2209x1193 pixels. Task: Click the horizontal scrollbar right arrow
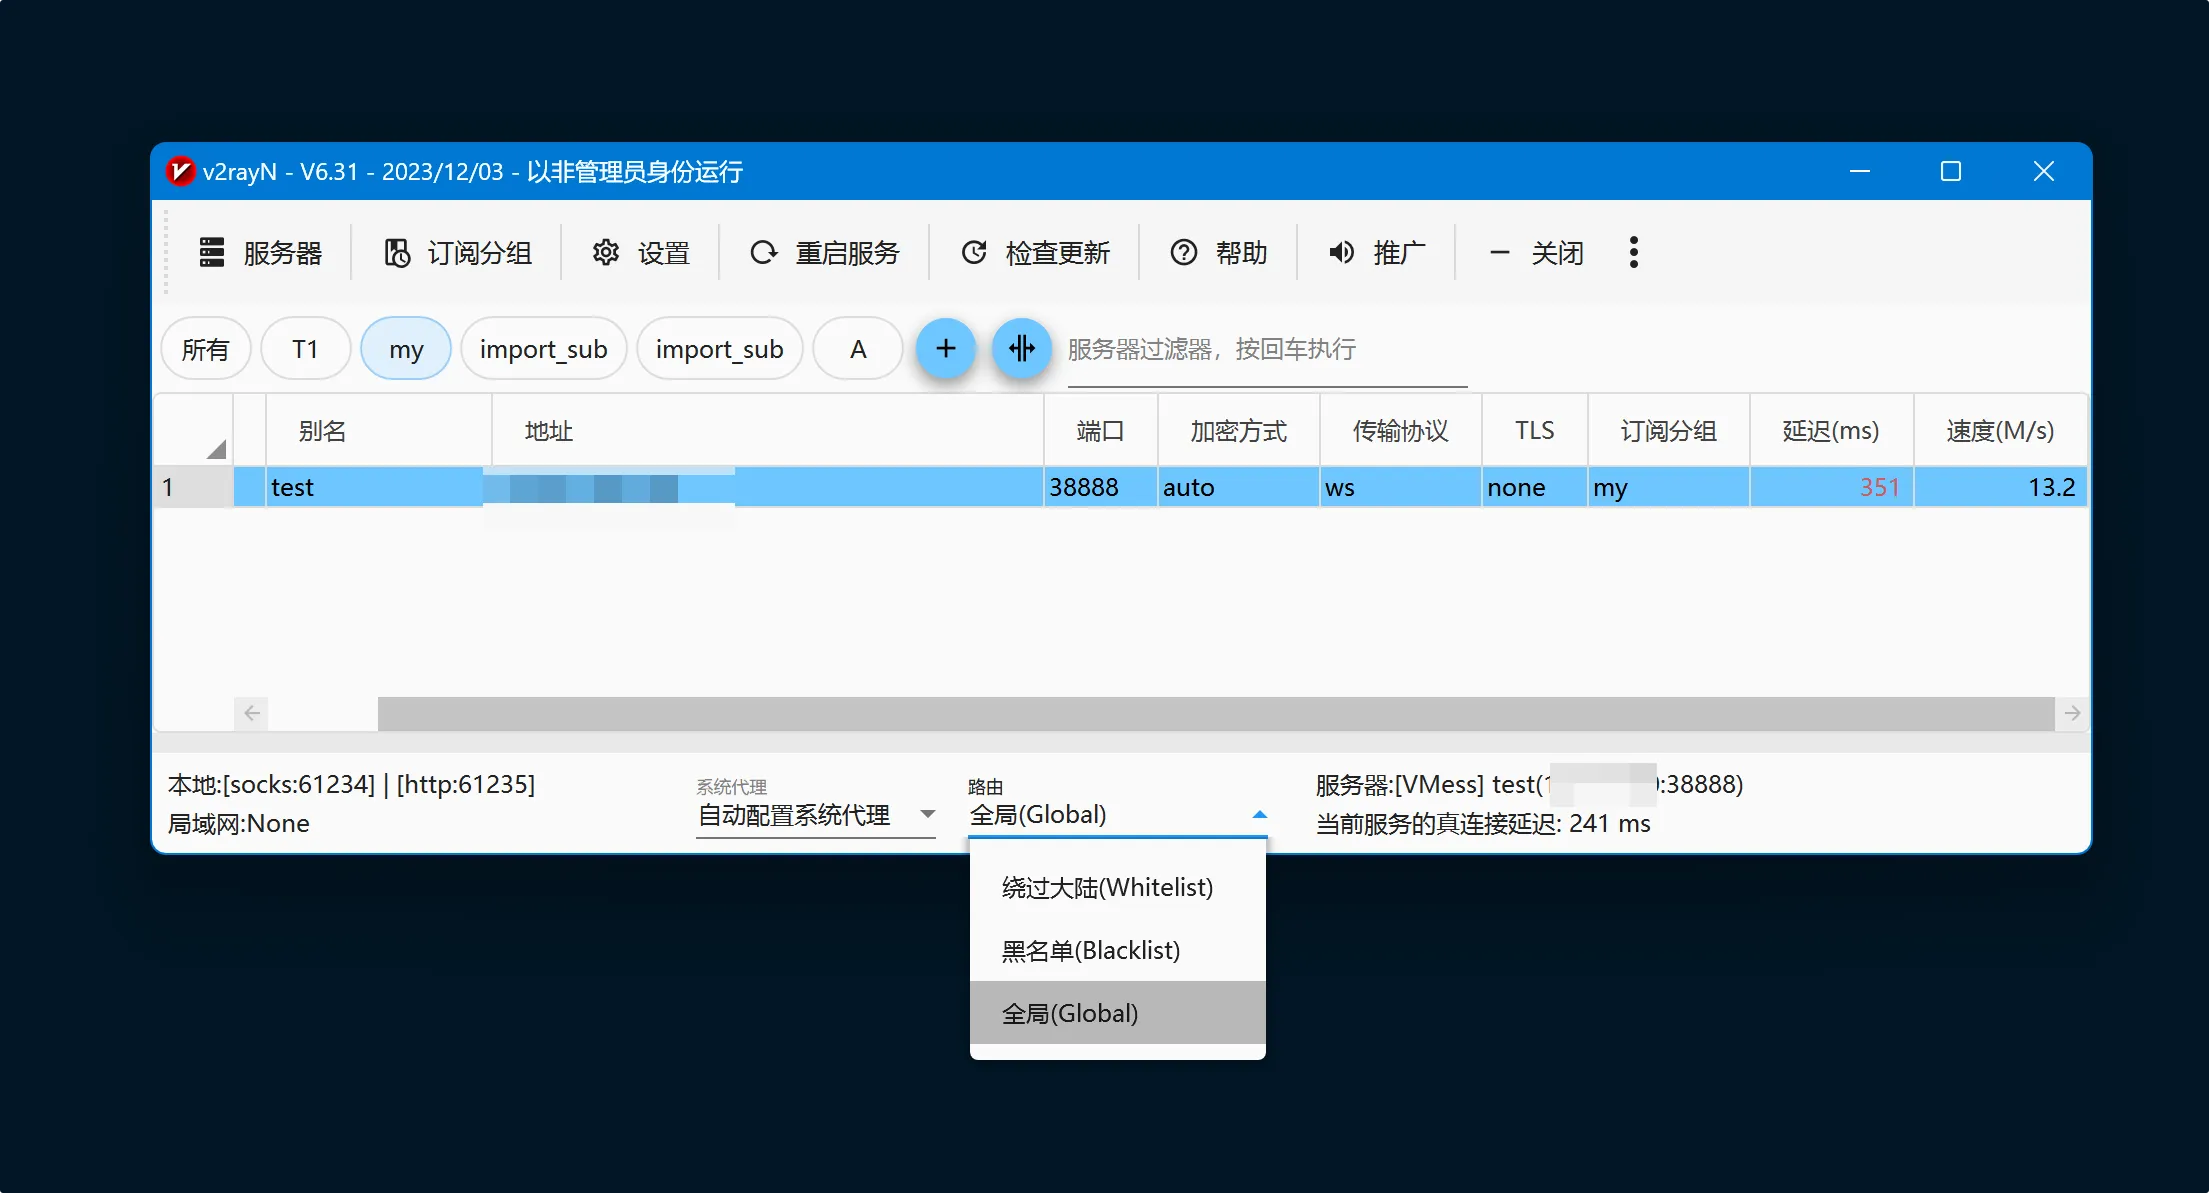[x=2072, y=713]
